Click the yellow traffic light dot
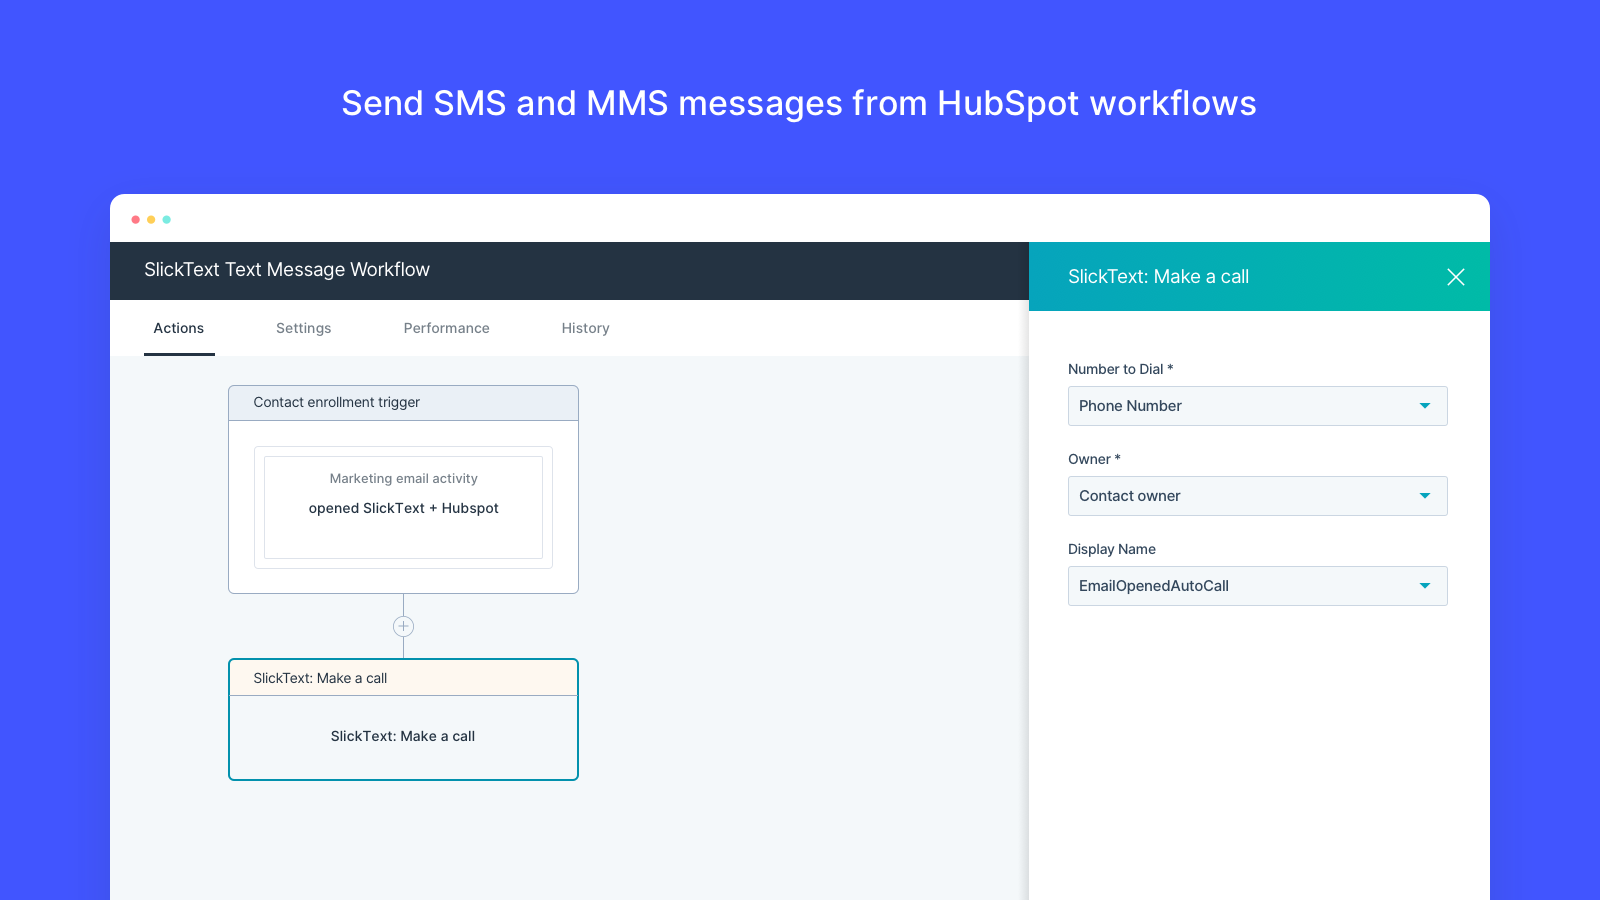1600x900 pixels. (x=150, y=218)
